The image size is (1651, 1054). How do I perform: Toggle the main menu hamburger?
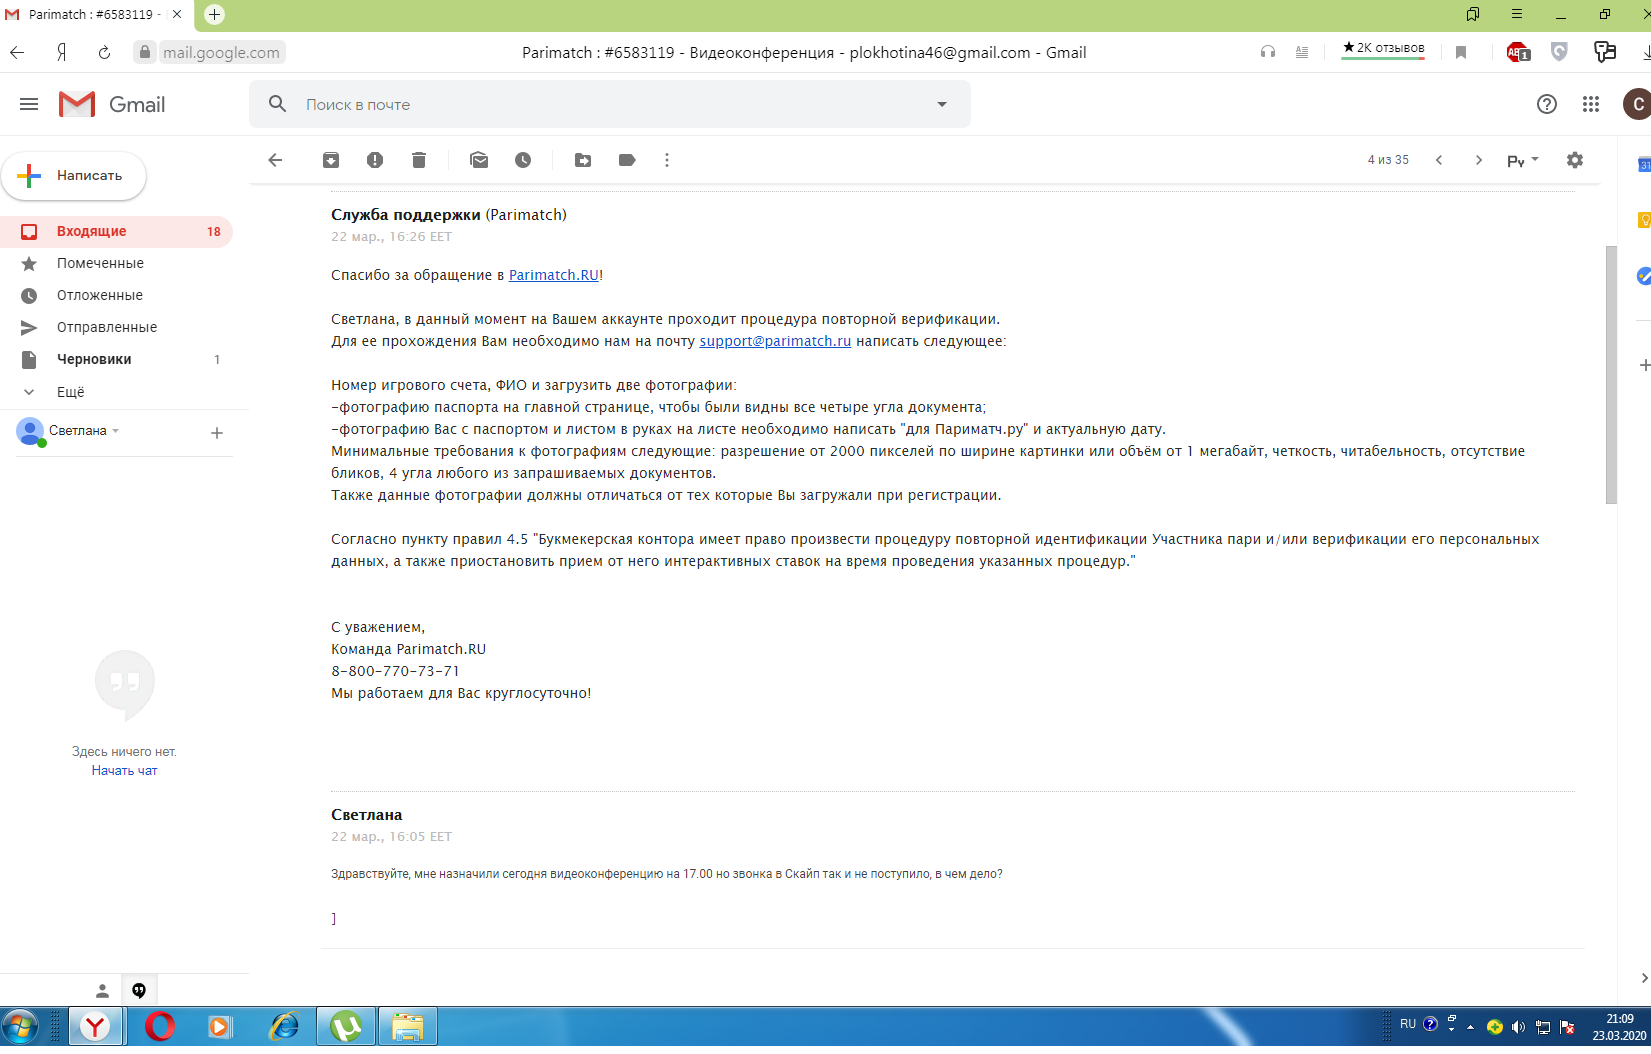[29, 104]
